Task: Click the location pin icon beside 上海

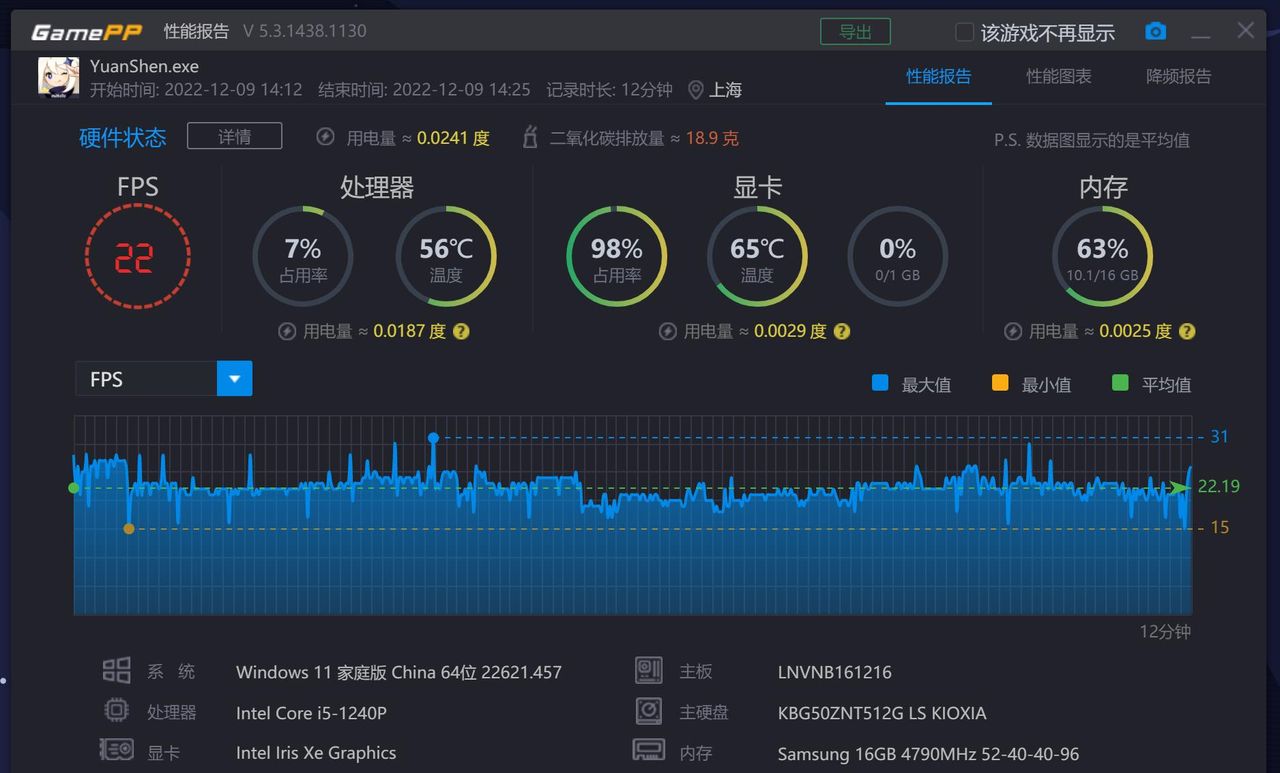Action: point(696,90)
